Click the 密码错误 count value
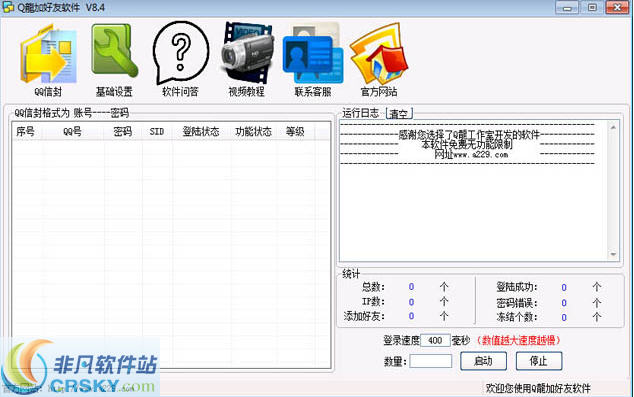Image resolution: width=634 pixels, height=397 pixels. (x=564, y=303)
